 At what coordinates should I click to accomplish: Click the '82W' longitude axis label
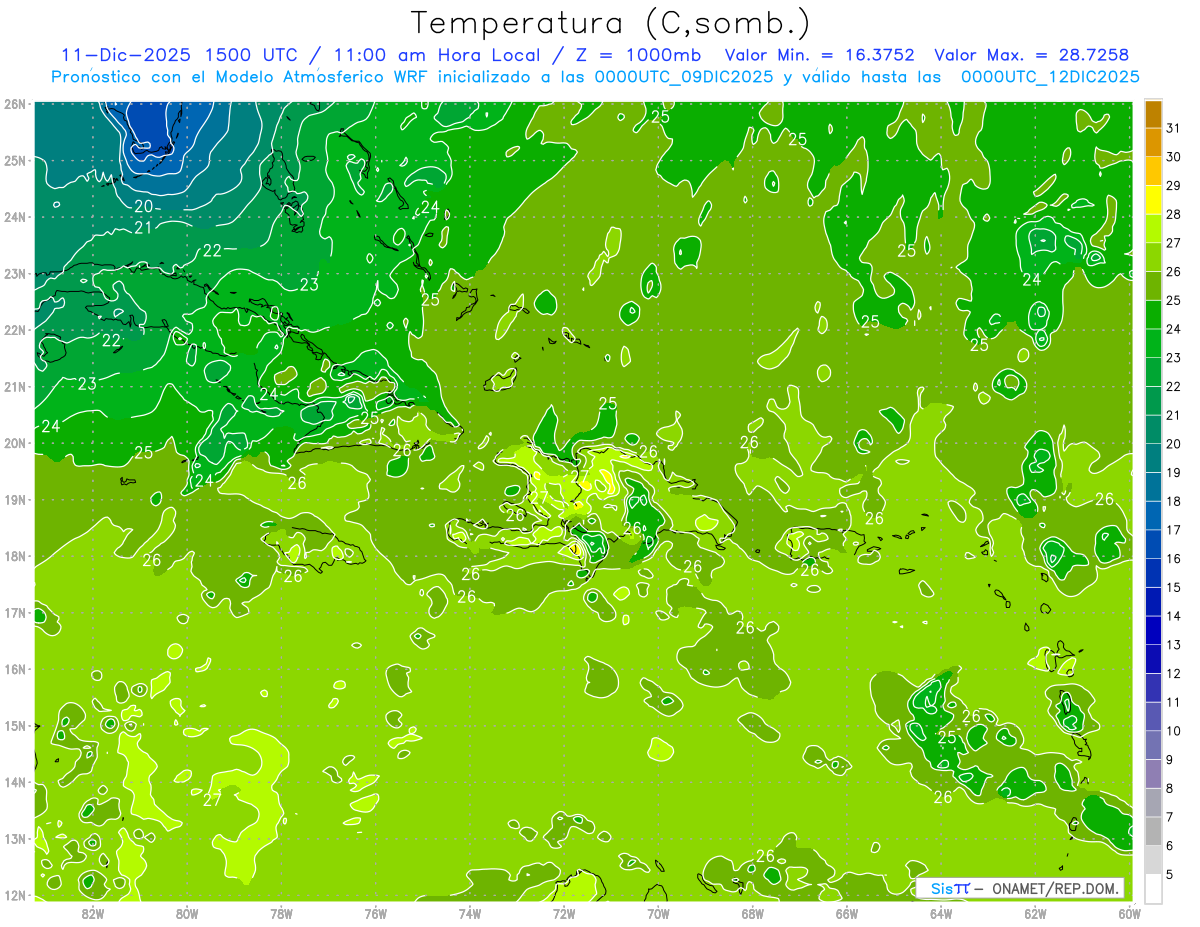(92, 913)
